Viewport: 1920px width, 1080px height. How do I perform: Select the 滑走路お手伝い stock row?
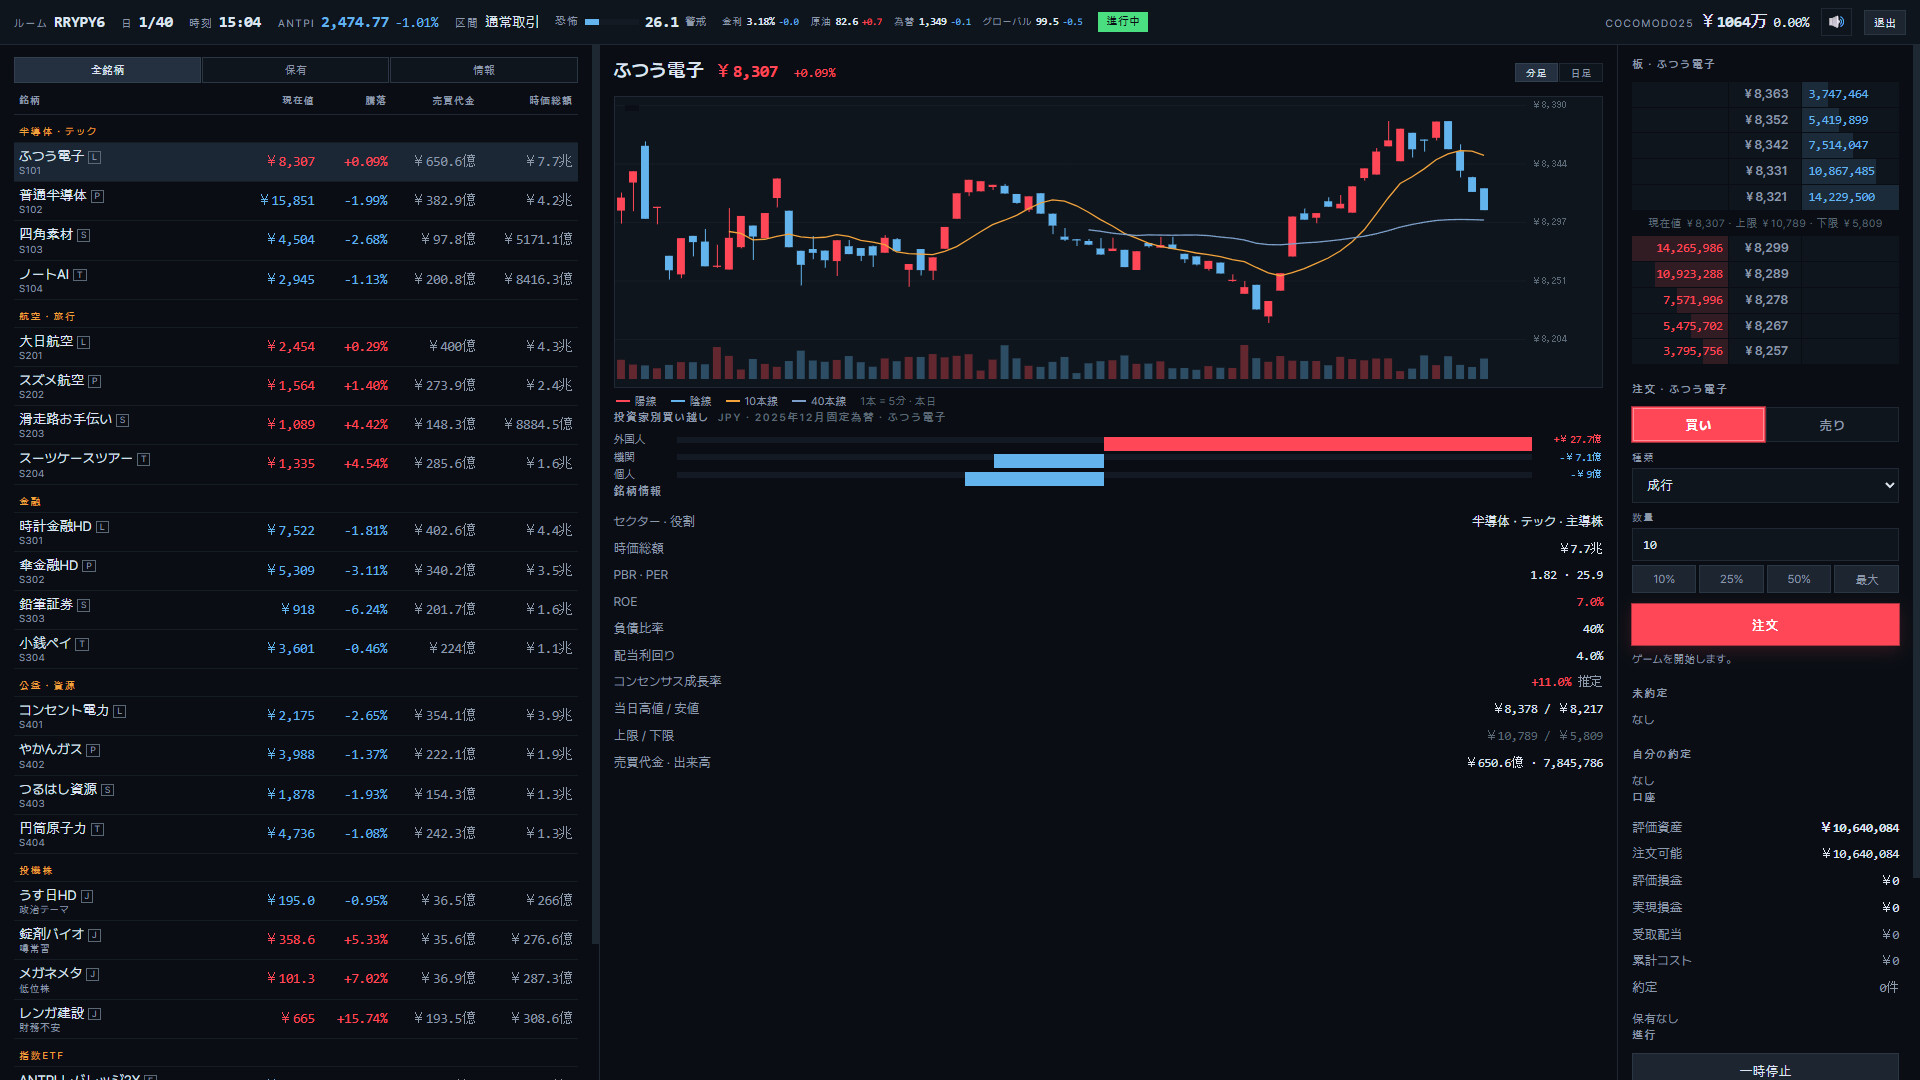point(296,425)
